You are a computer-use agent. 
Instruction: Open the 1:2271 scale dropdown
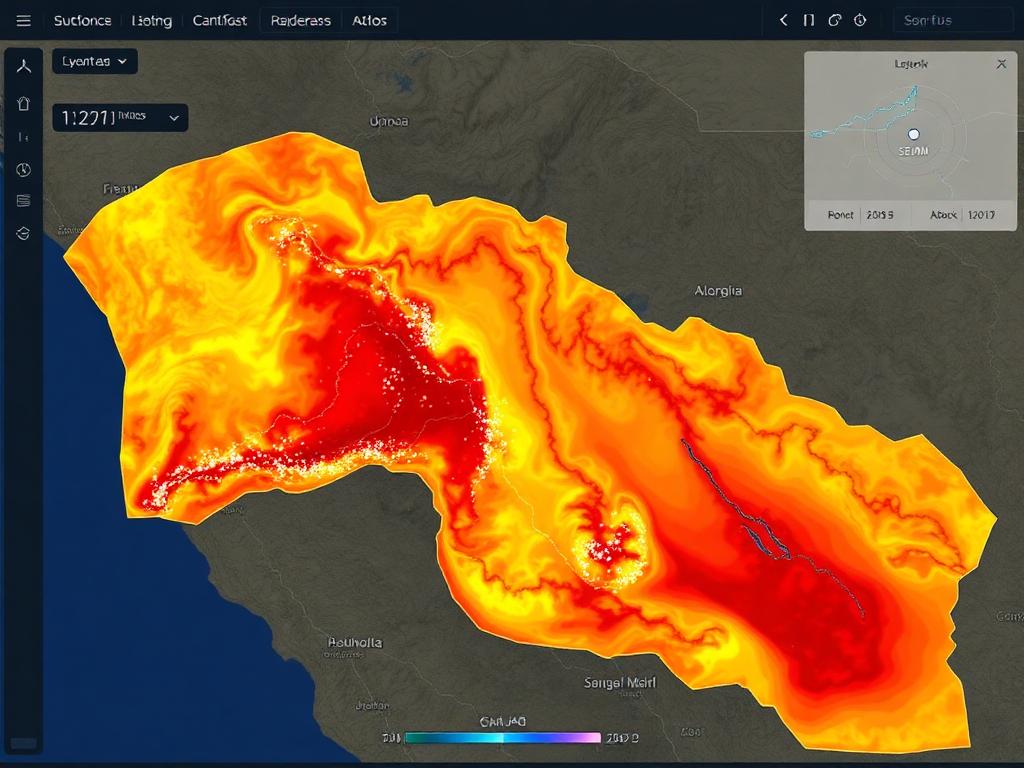tap(120, 118)
